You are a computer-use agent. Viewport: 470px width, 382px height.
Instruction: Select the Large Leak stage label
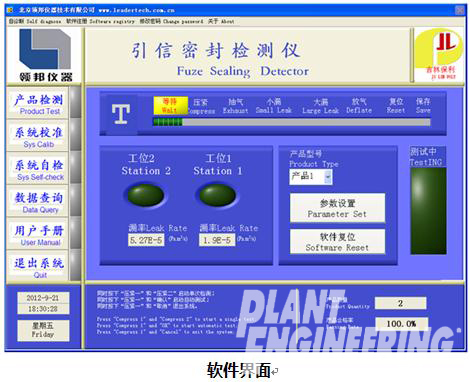[321, 106]
